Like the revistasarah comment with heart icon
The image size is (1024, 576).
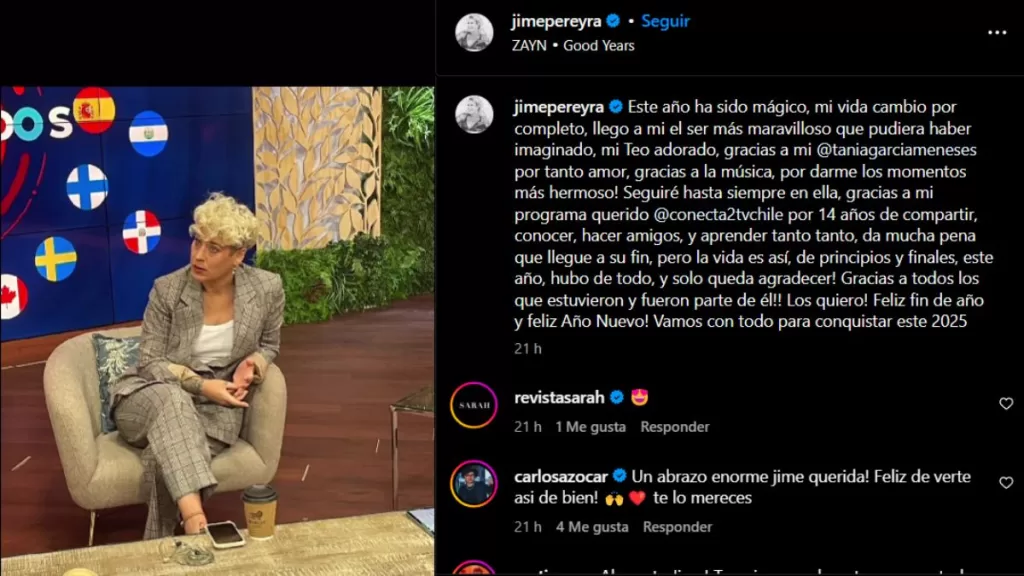coord(1006,404)
